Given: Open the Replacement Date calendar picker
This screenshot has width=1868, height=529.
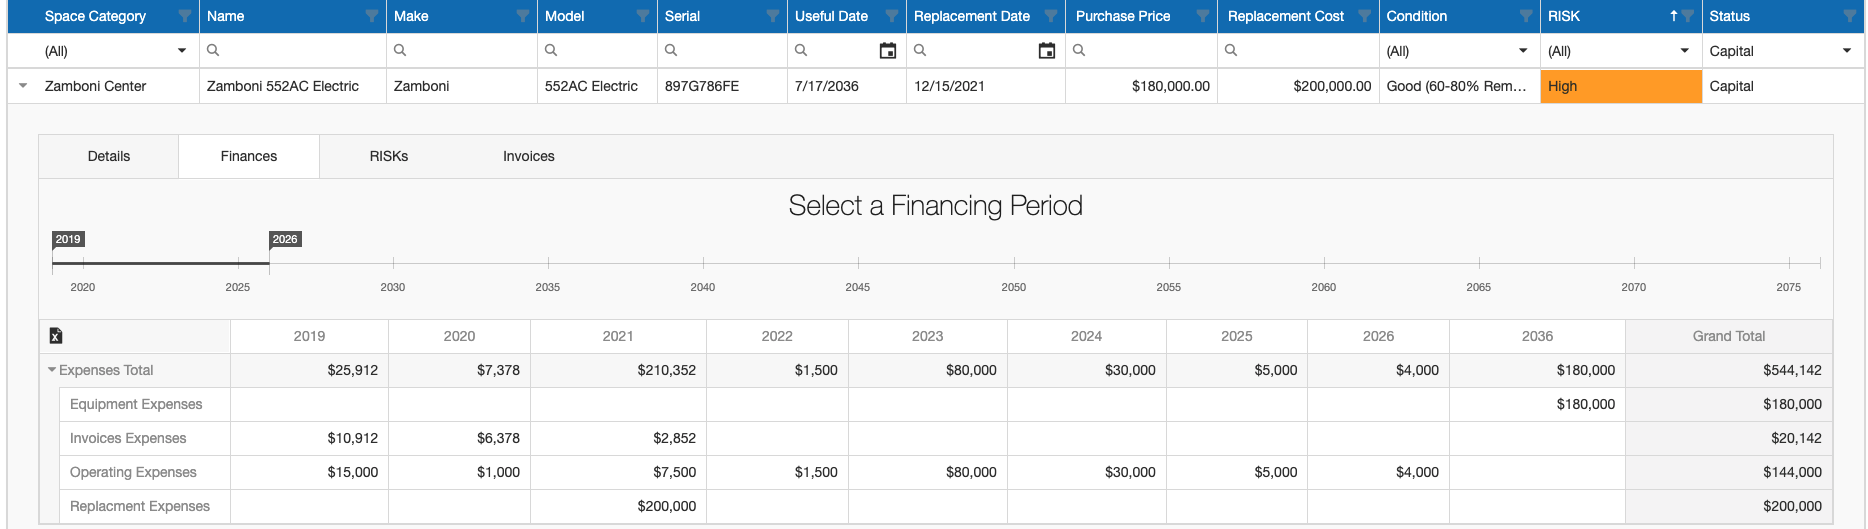Looking at the screenshot, I should coord(1047,51).
